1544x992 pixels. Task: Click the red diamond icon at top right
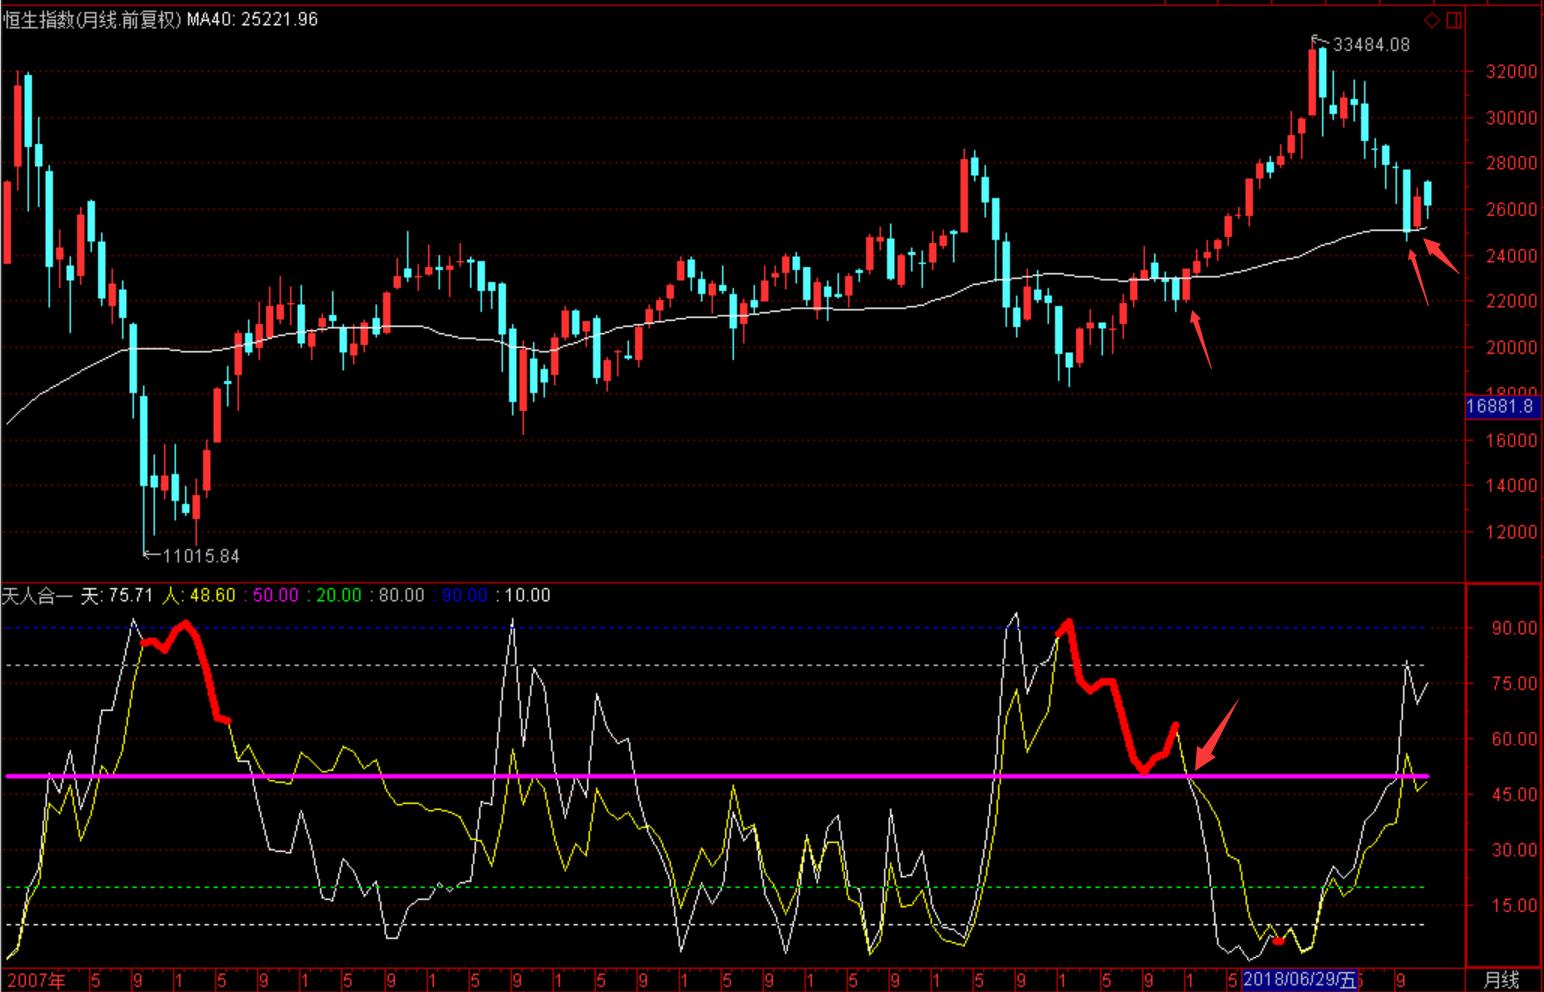[1432, 20]
